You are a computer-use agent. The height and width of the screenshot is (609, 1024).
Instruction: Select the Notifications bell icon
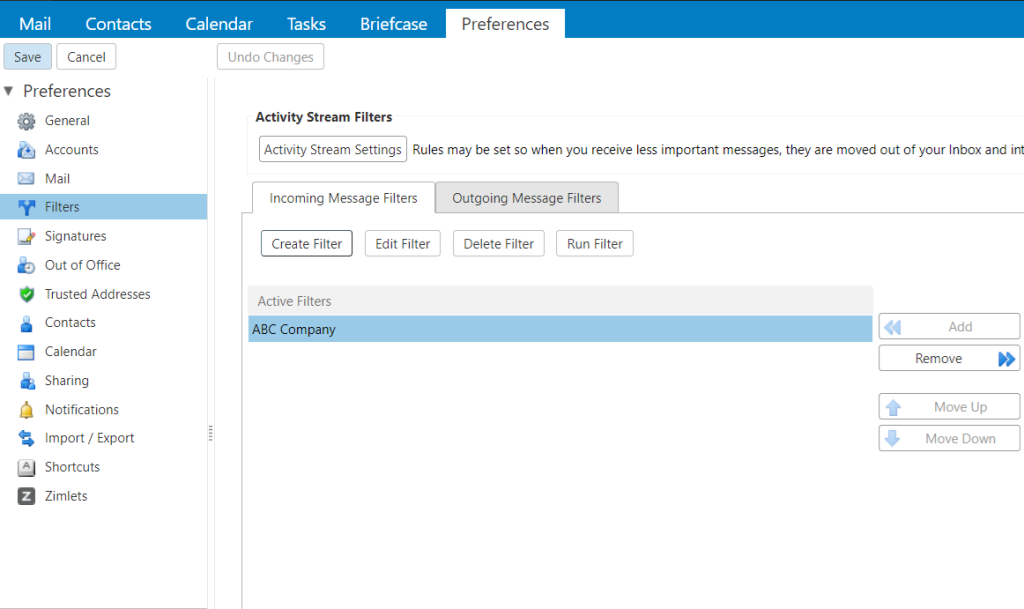(x=27, y=410)
